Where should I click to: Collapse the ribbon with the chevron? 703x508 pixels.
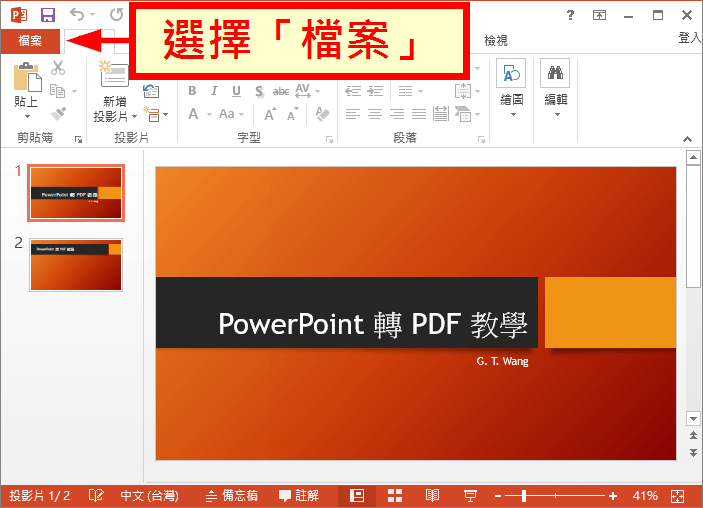(x=687, y=139)
